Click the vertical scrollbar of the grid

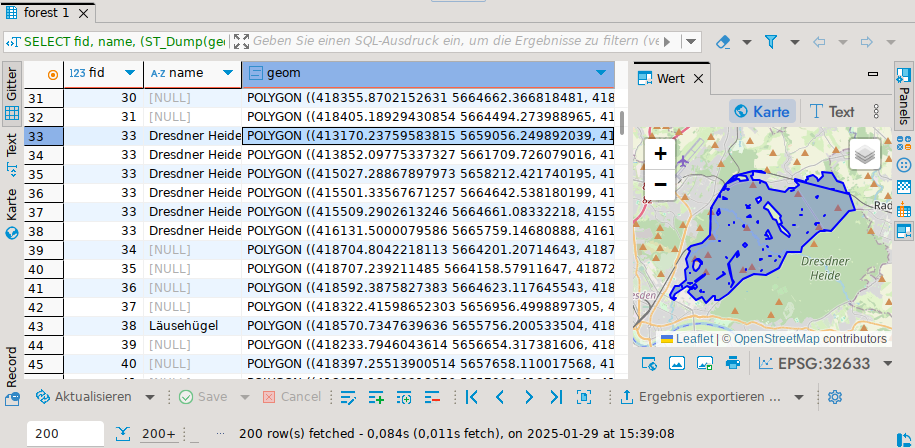tap(622, 122)
